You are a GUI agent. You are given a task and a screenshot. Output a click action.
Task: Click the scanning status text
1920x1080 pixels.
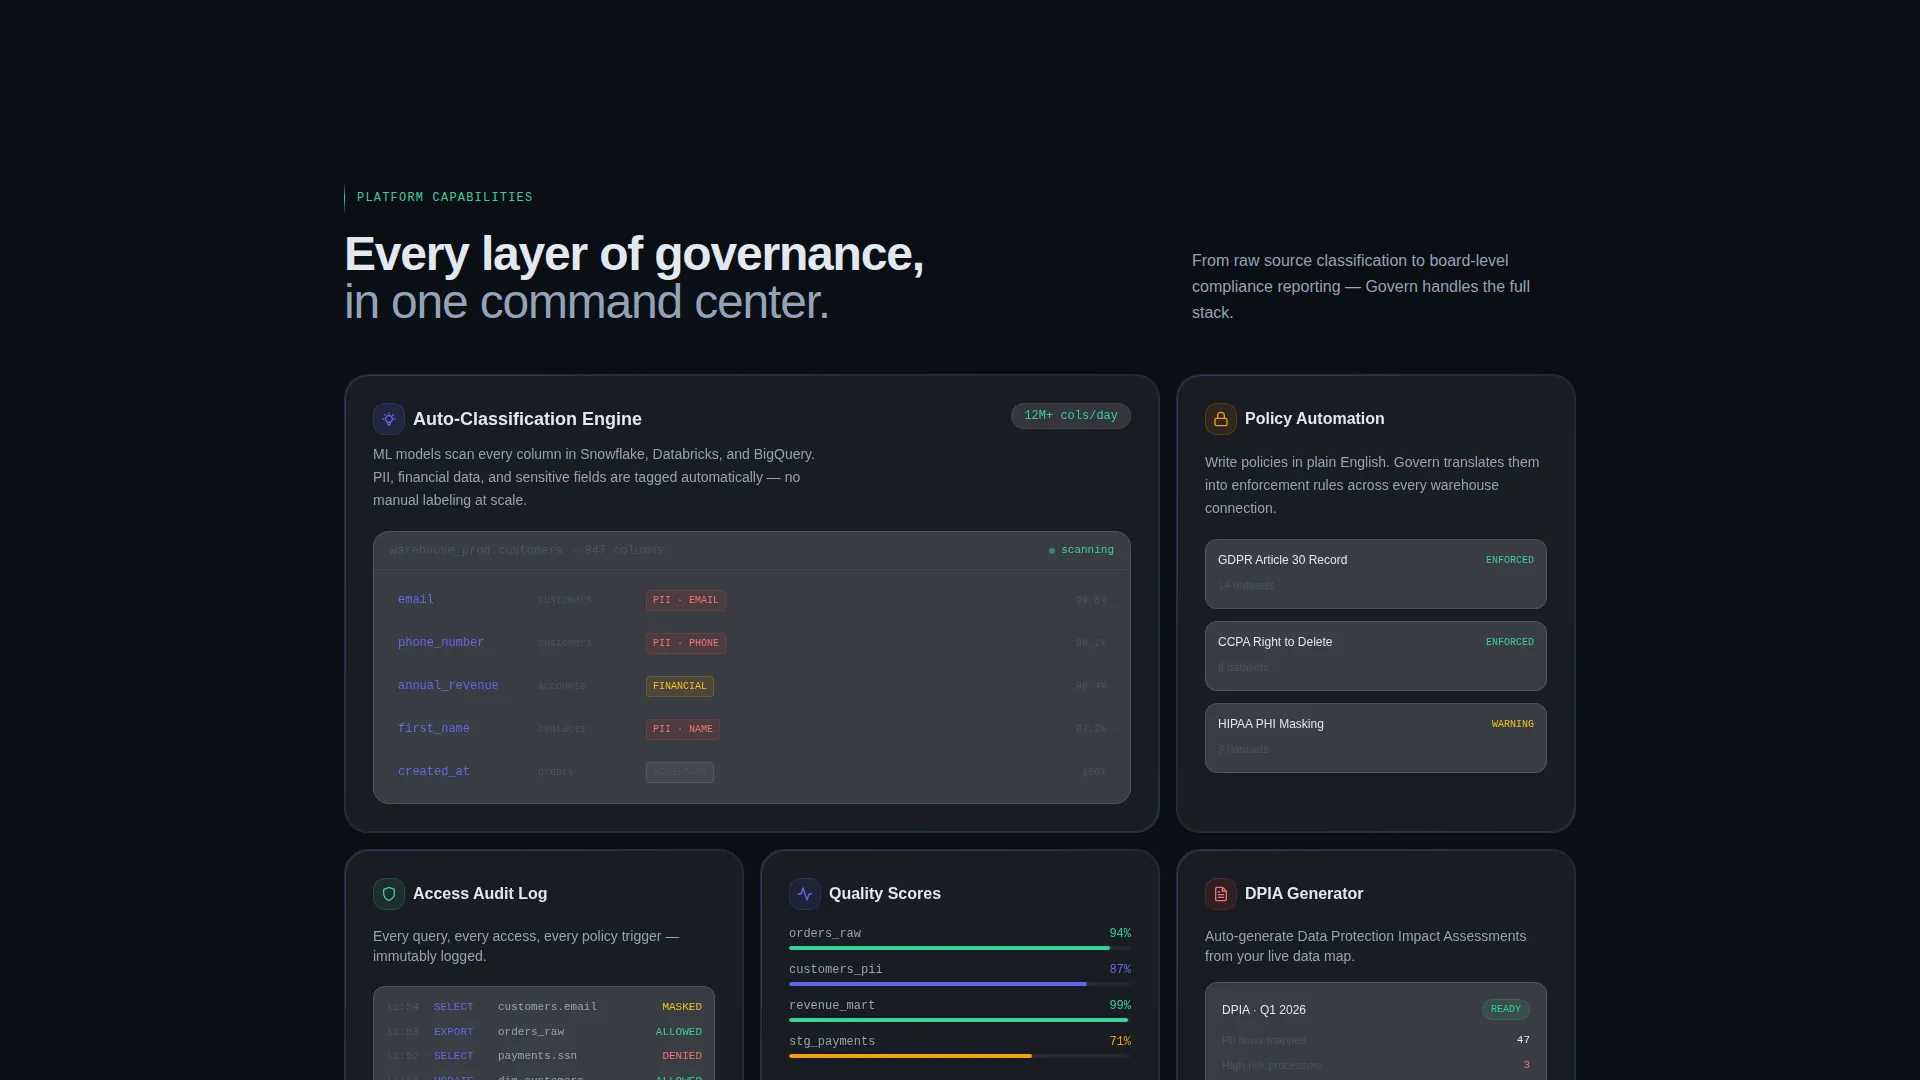click(x=1087, y=550)
